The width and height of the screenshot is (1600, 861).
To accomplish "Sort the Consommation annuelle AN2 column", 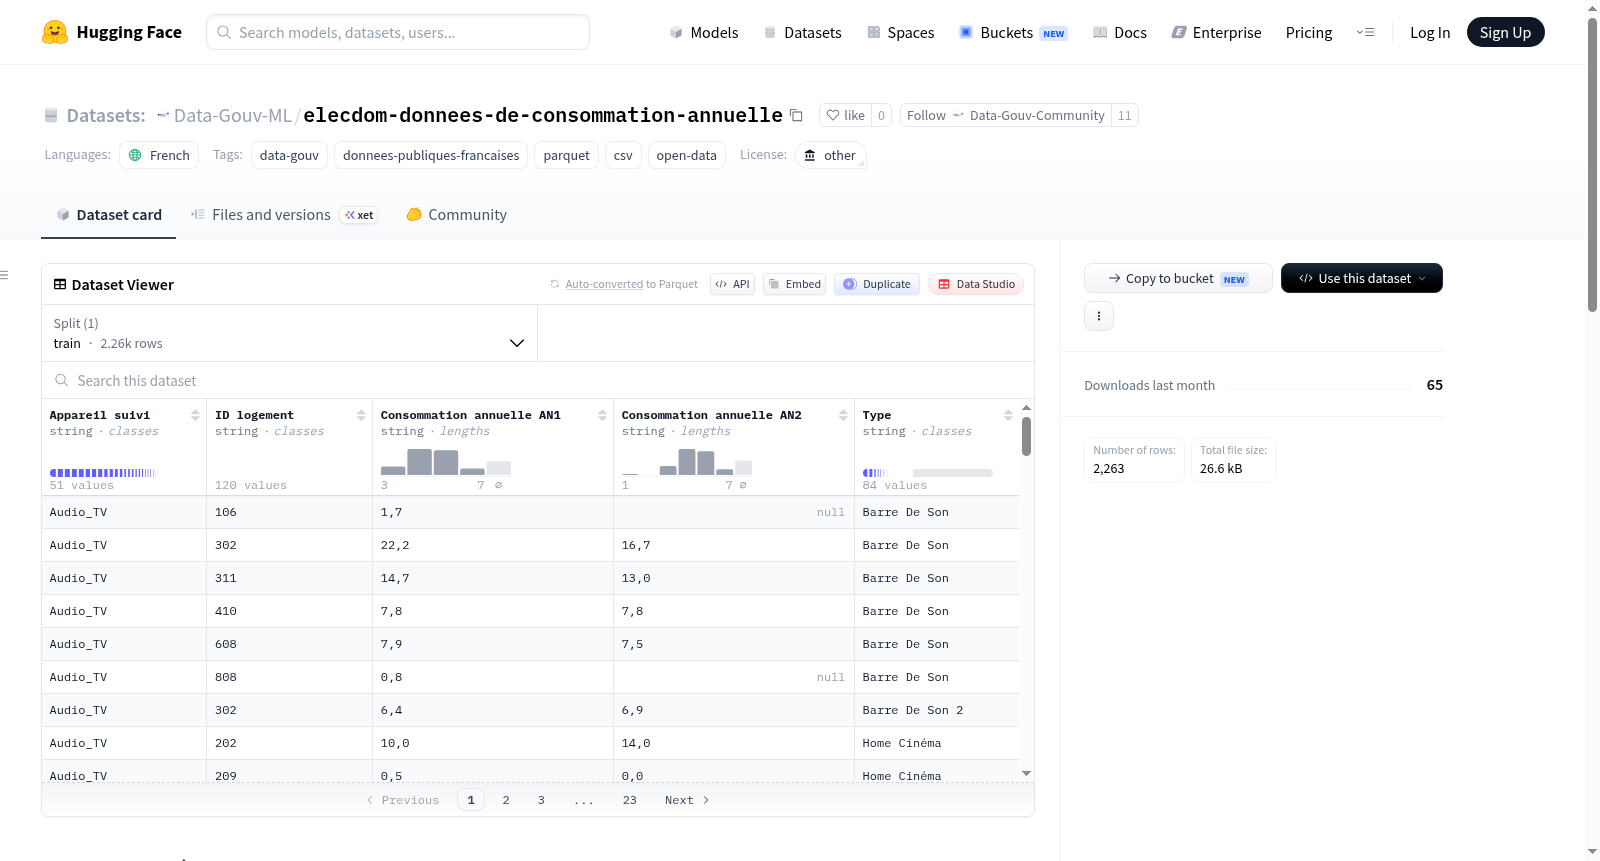I will coord(843,415).
